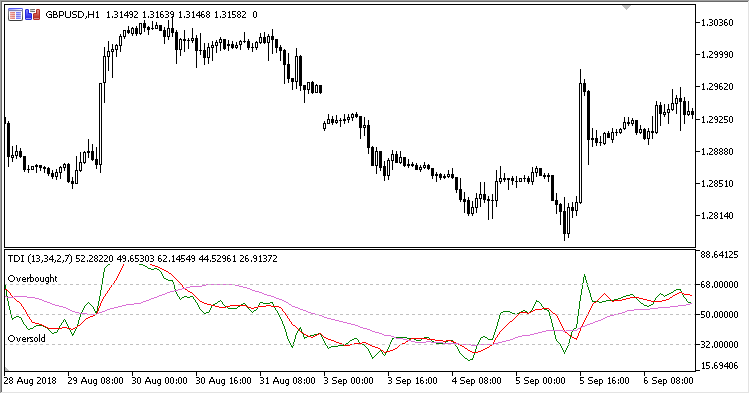
Task: Click the 31 Aug 08:00 time label
Action: 287,381
